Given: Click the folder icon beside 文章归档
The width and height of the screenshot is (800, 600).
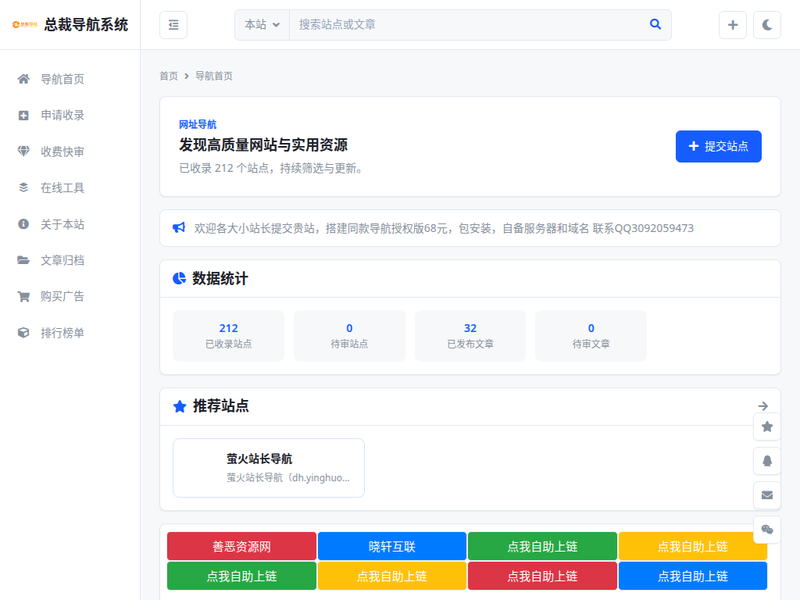Looking at the screenshot, I should (x=23, y=260).
